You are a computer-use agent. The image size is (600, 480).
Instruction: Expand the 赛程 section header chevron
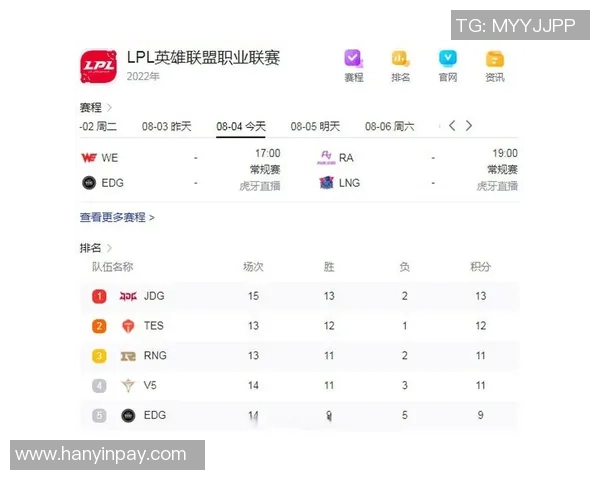tap(109, 108)
